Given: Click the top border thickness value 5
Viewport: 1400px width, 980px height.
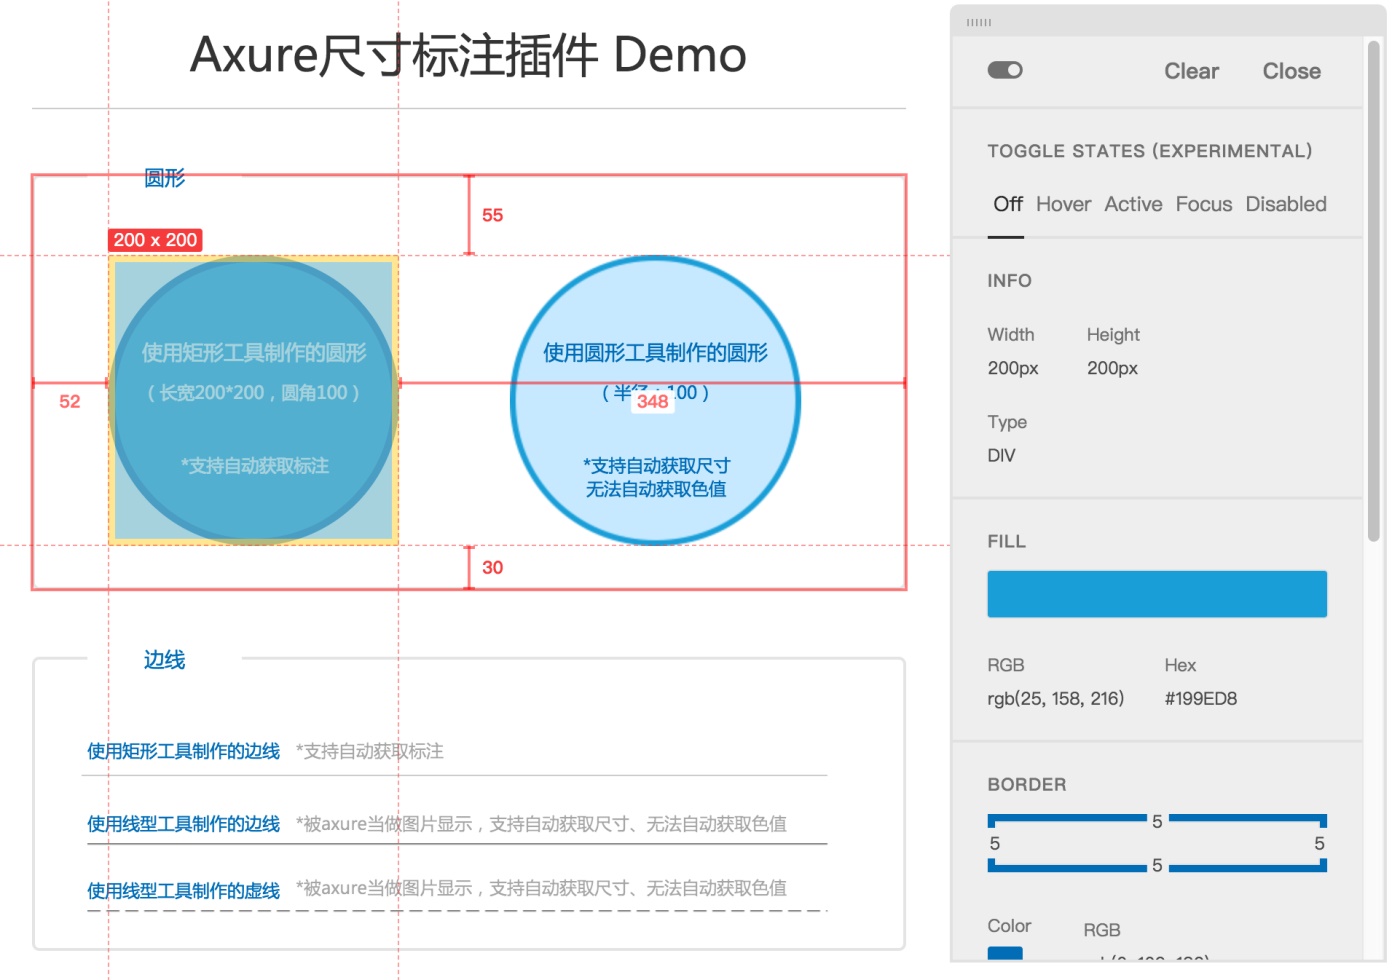Looking at the screenshot, I should [x=1157, y=821].
